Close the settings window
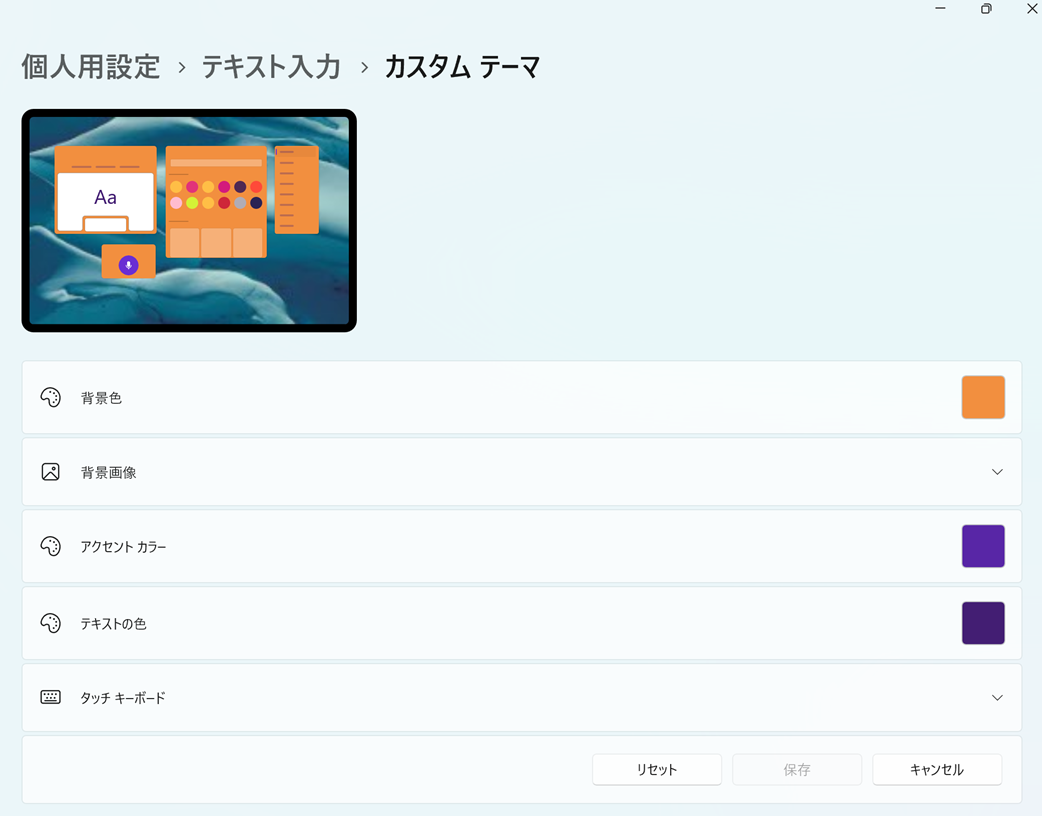The image size is (1042, 816). 1031,9
